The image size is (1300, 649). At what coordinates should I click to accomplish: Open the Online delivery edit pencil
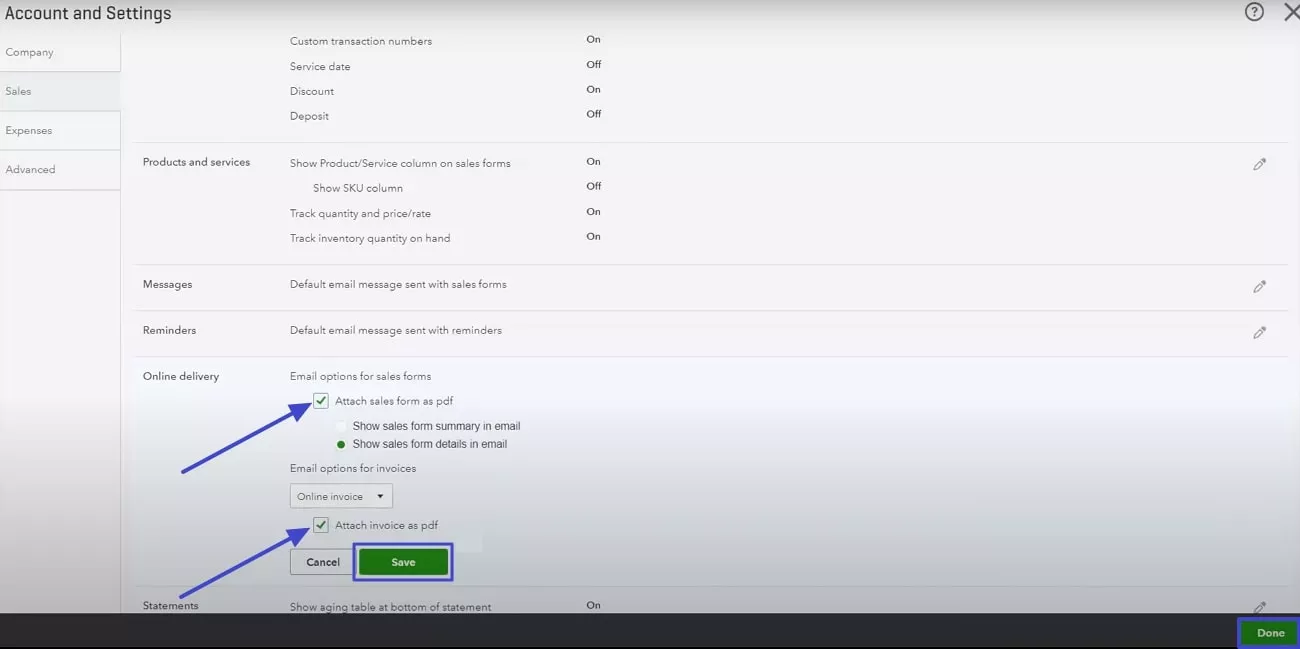pyautogui.click(x=1259, y=378)
